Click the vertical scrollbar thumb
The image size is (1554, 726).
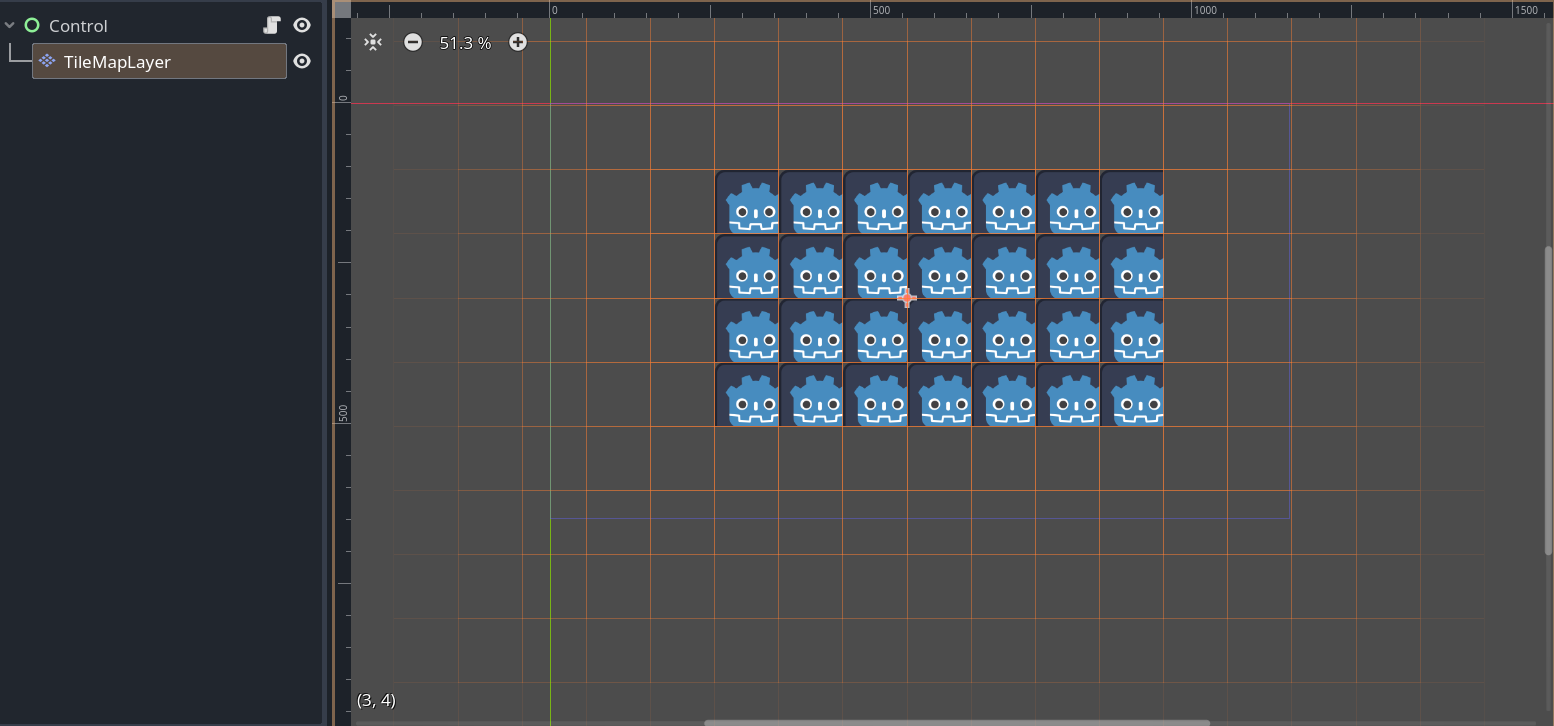coord(1548,401)
